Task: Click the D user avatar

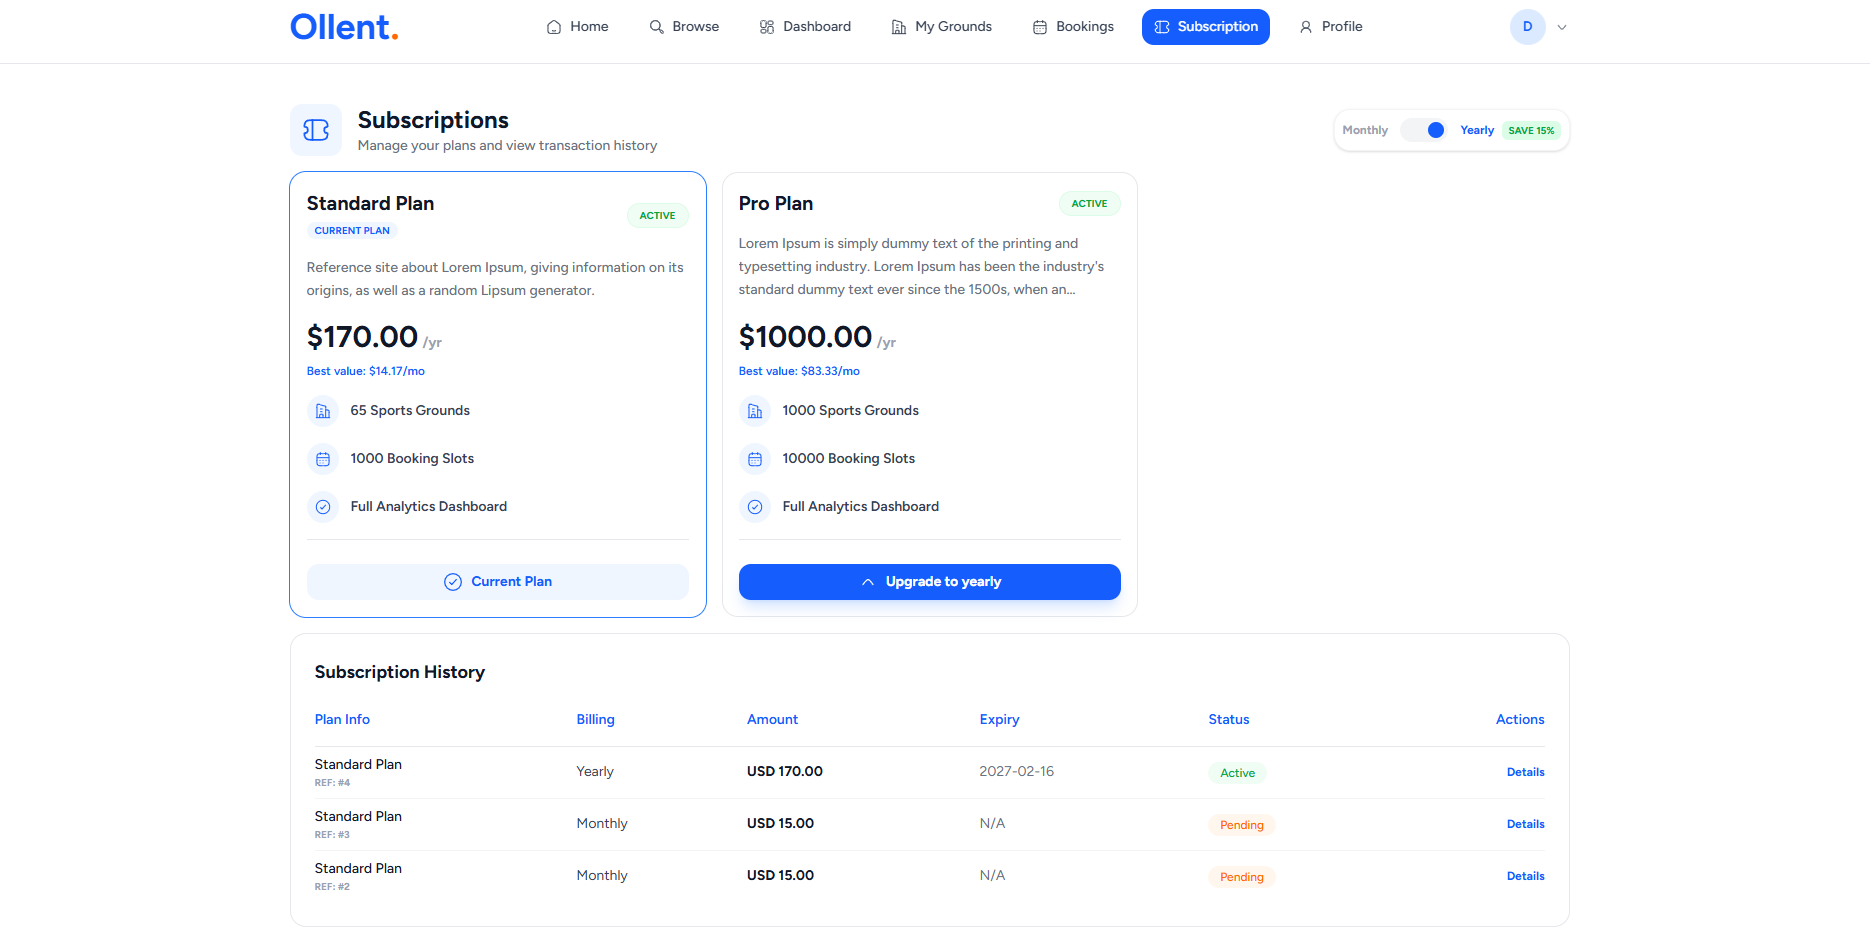Action: click(1527, 27)
